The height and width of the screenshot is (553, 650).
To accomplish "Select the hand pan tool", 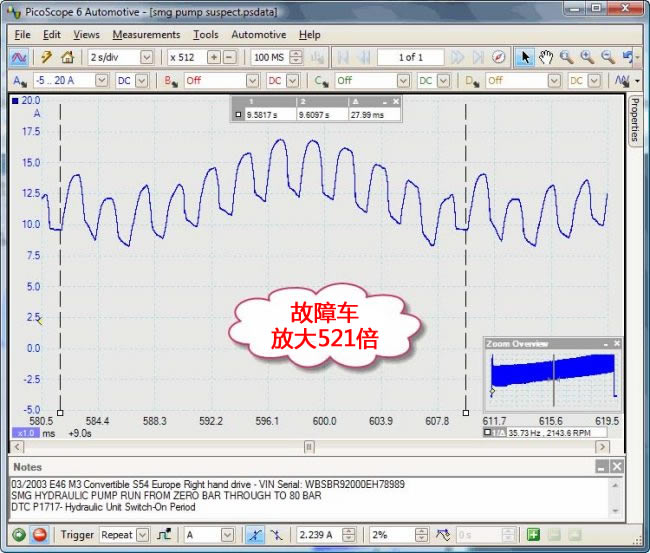I will pos(546,57).
